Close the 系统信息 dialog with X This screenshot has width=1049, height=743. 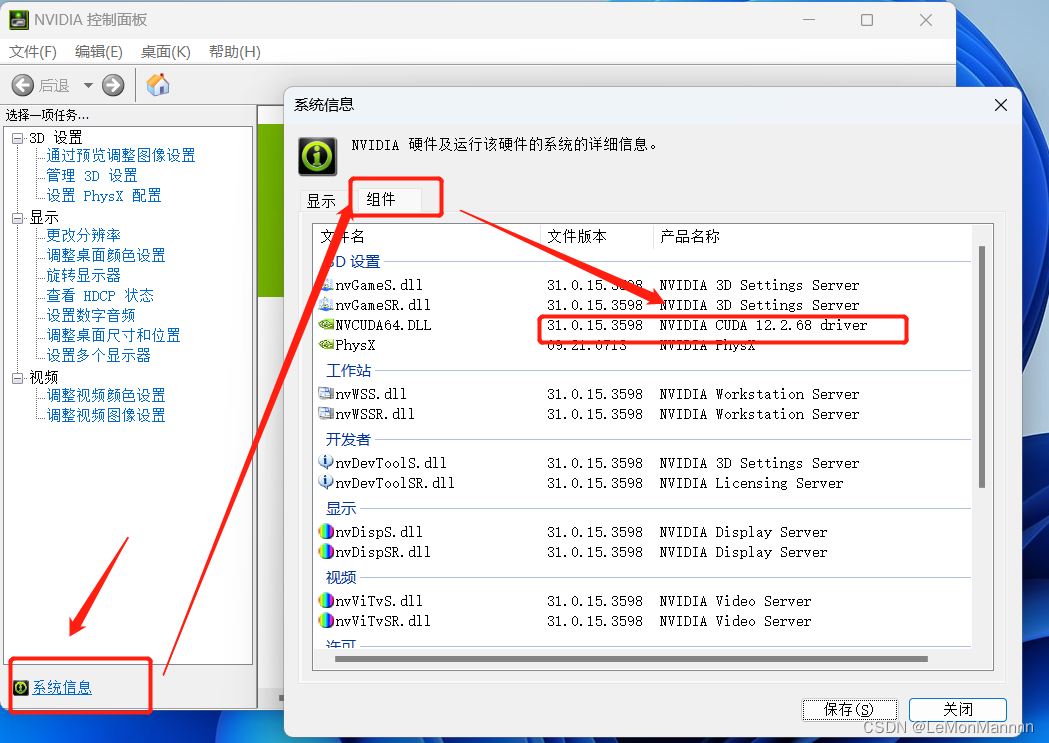click(x=1001, y=105)
